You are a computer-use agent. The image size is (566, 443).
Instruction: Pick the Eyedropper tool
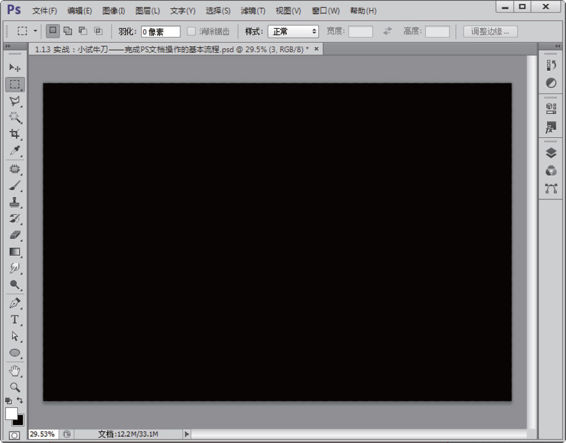(15, 150)
